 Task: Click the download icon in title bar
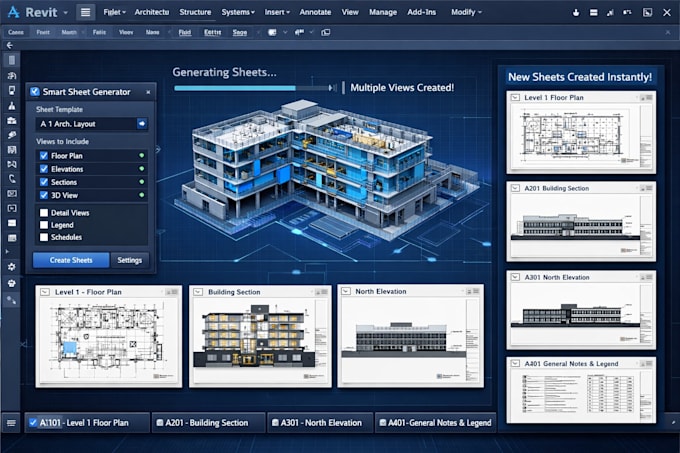(576, 13)
